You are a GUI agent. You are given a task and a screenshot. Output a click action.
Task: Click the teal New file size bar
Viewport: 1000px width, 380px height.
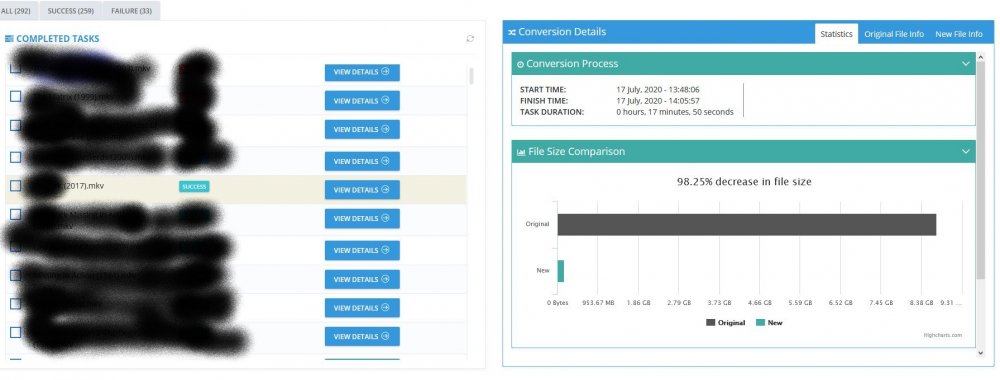click(561, 270)
